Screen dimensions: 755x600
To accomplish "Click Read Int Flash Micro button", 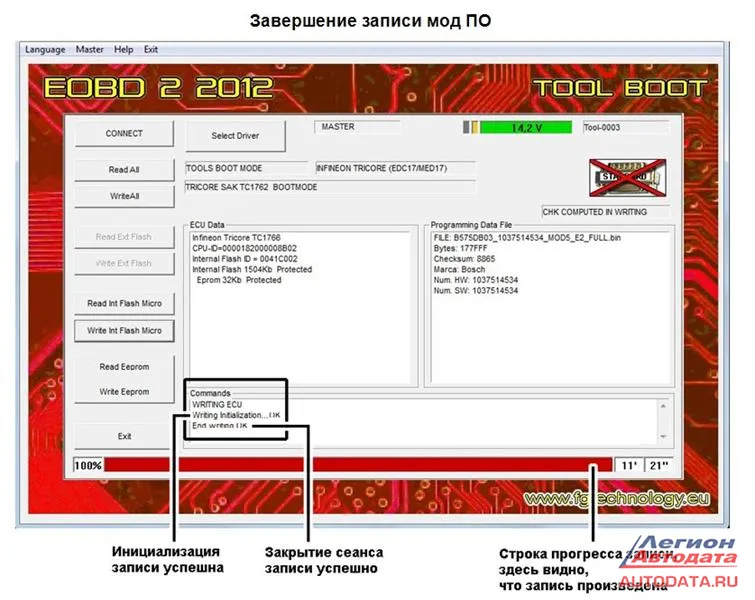I will pyautogui.click(x=124, y=303).
